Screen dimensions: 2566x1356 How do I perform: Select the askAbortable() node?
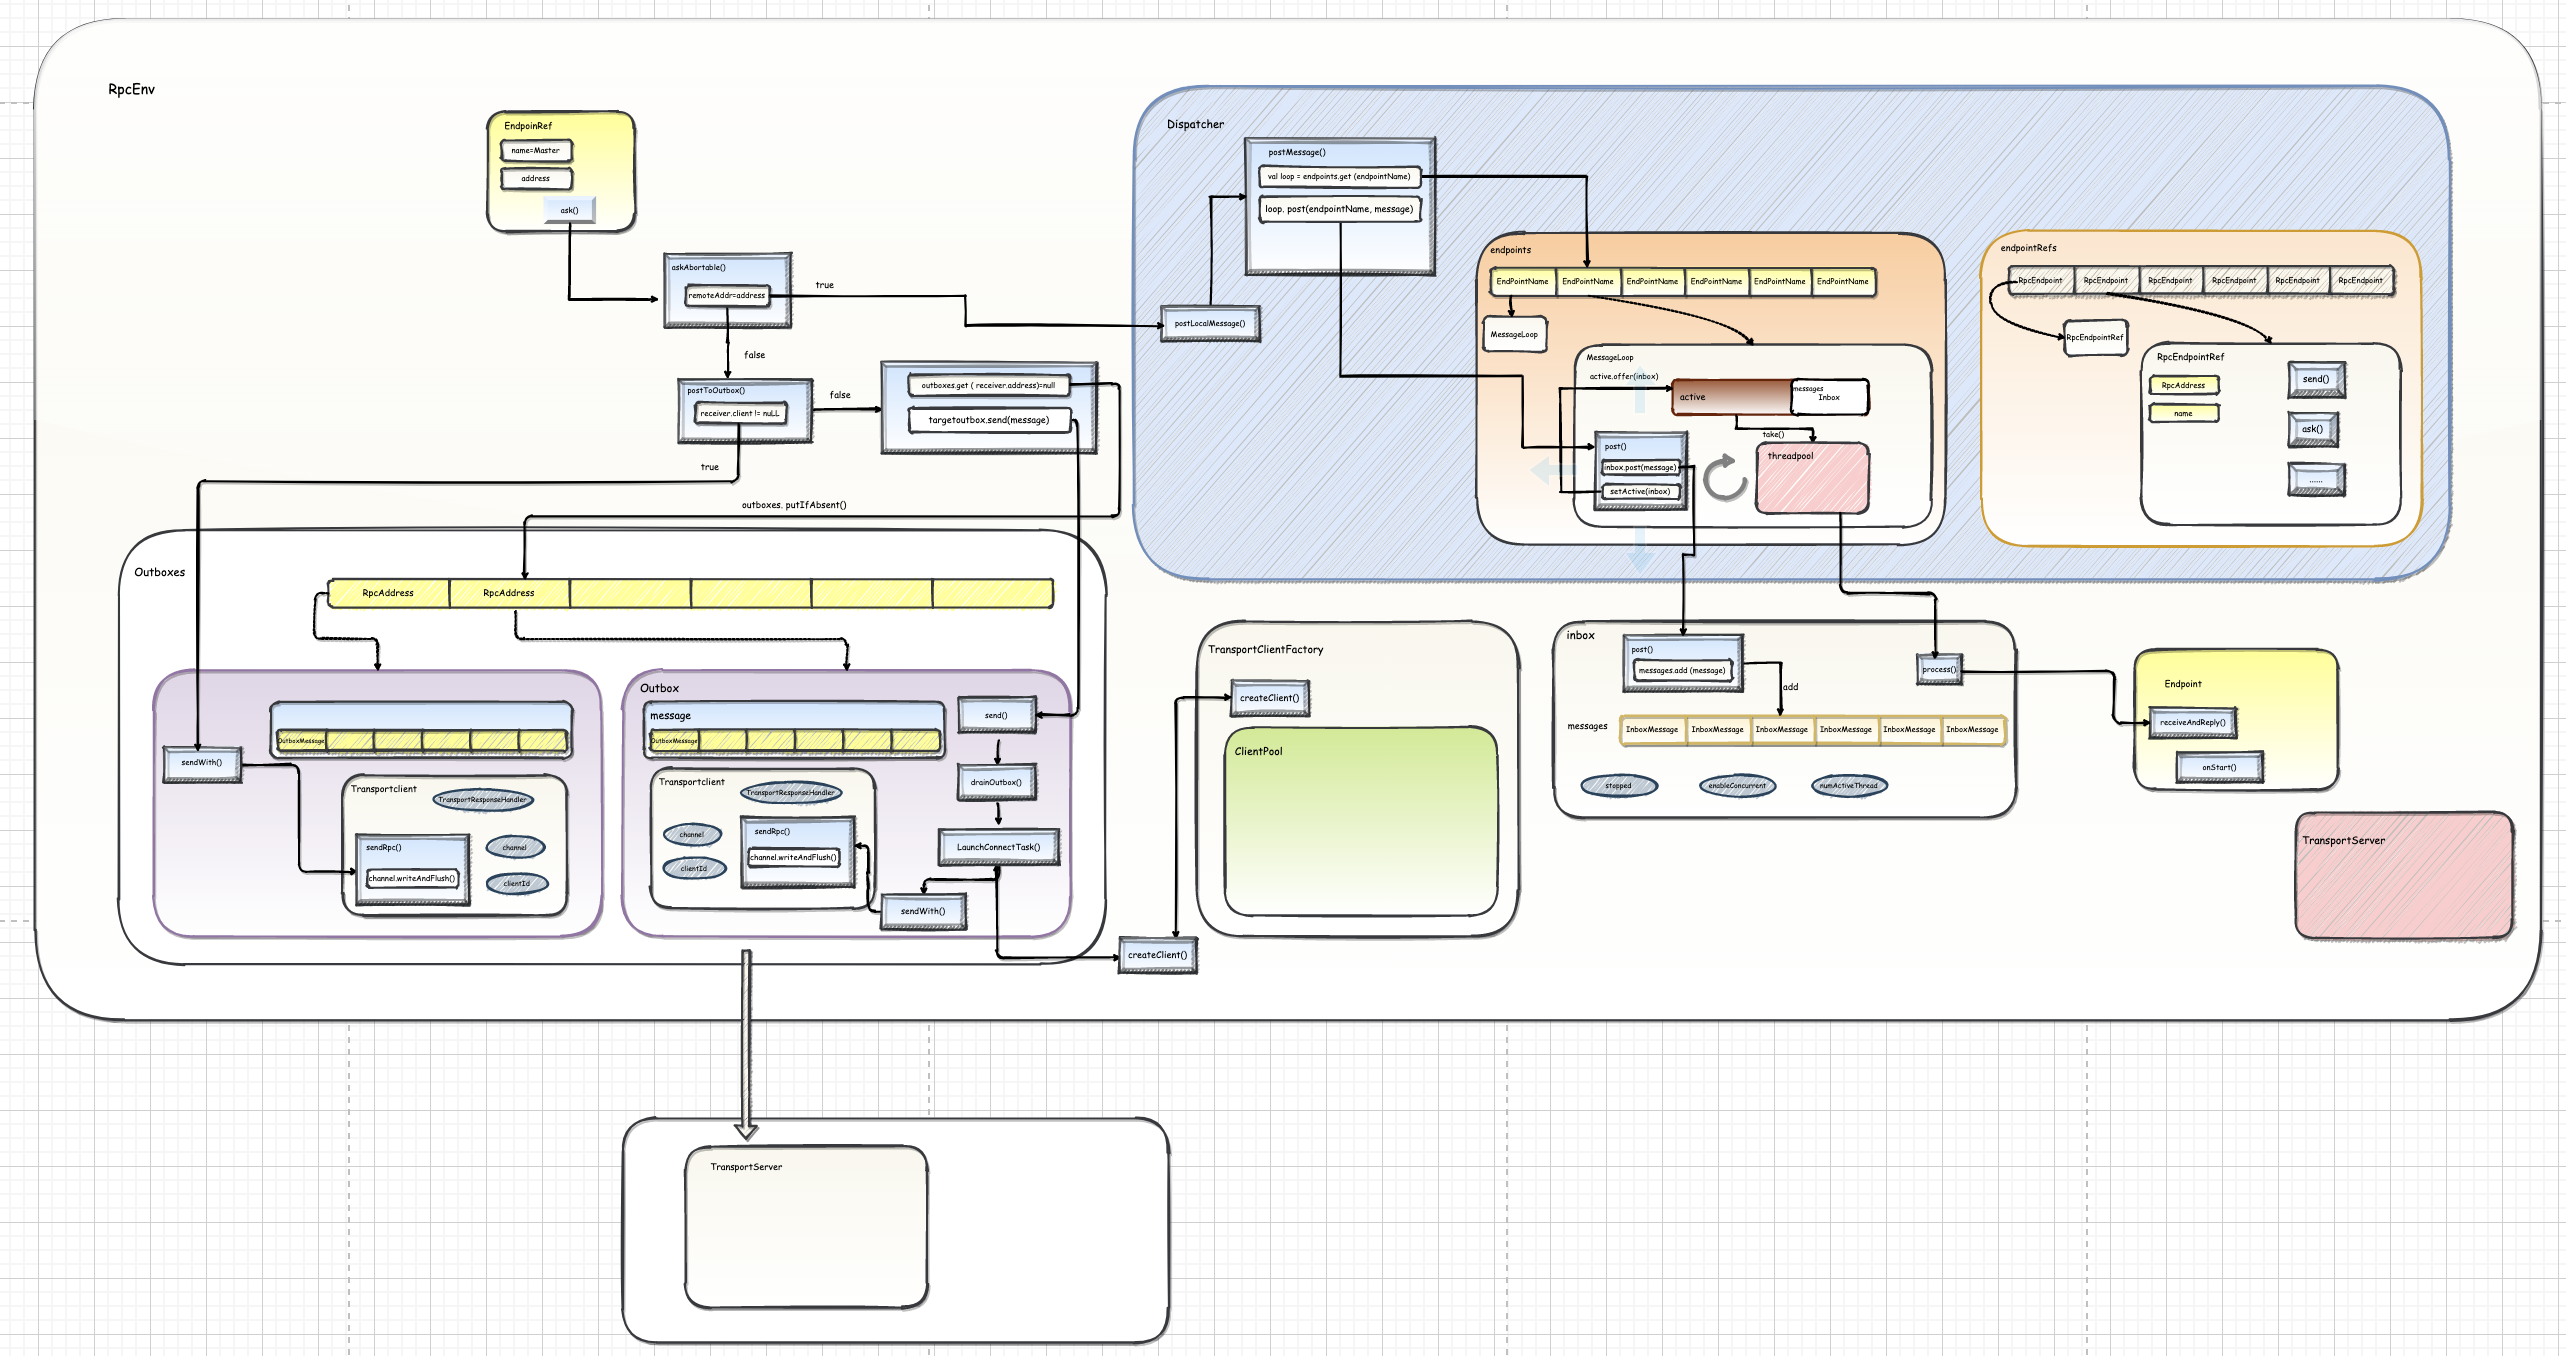728,290
